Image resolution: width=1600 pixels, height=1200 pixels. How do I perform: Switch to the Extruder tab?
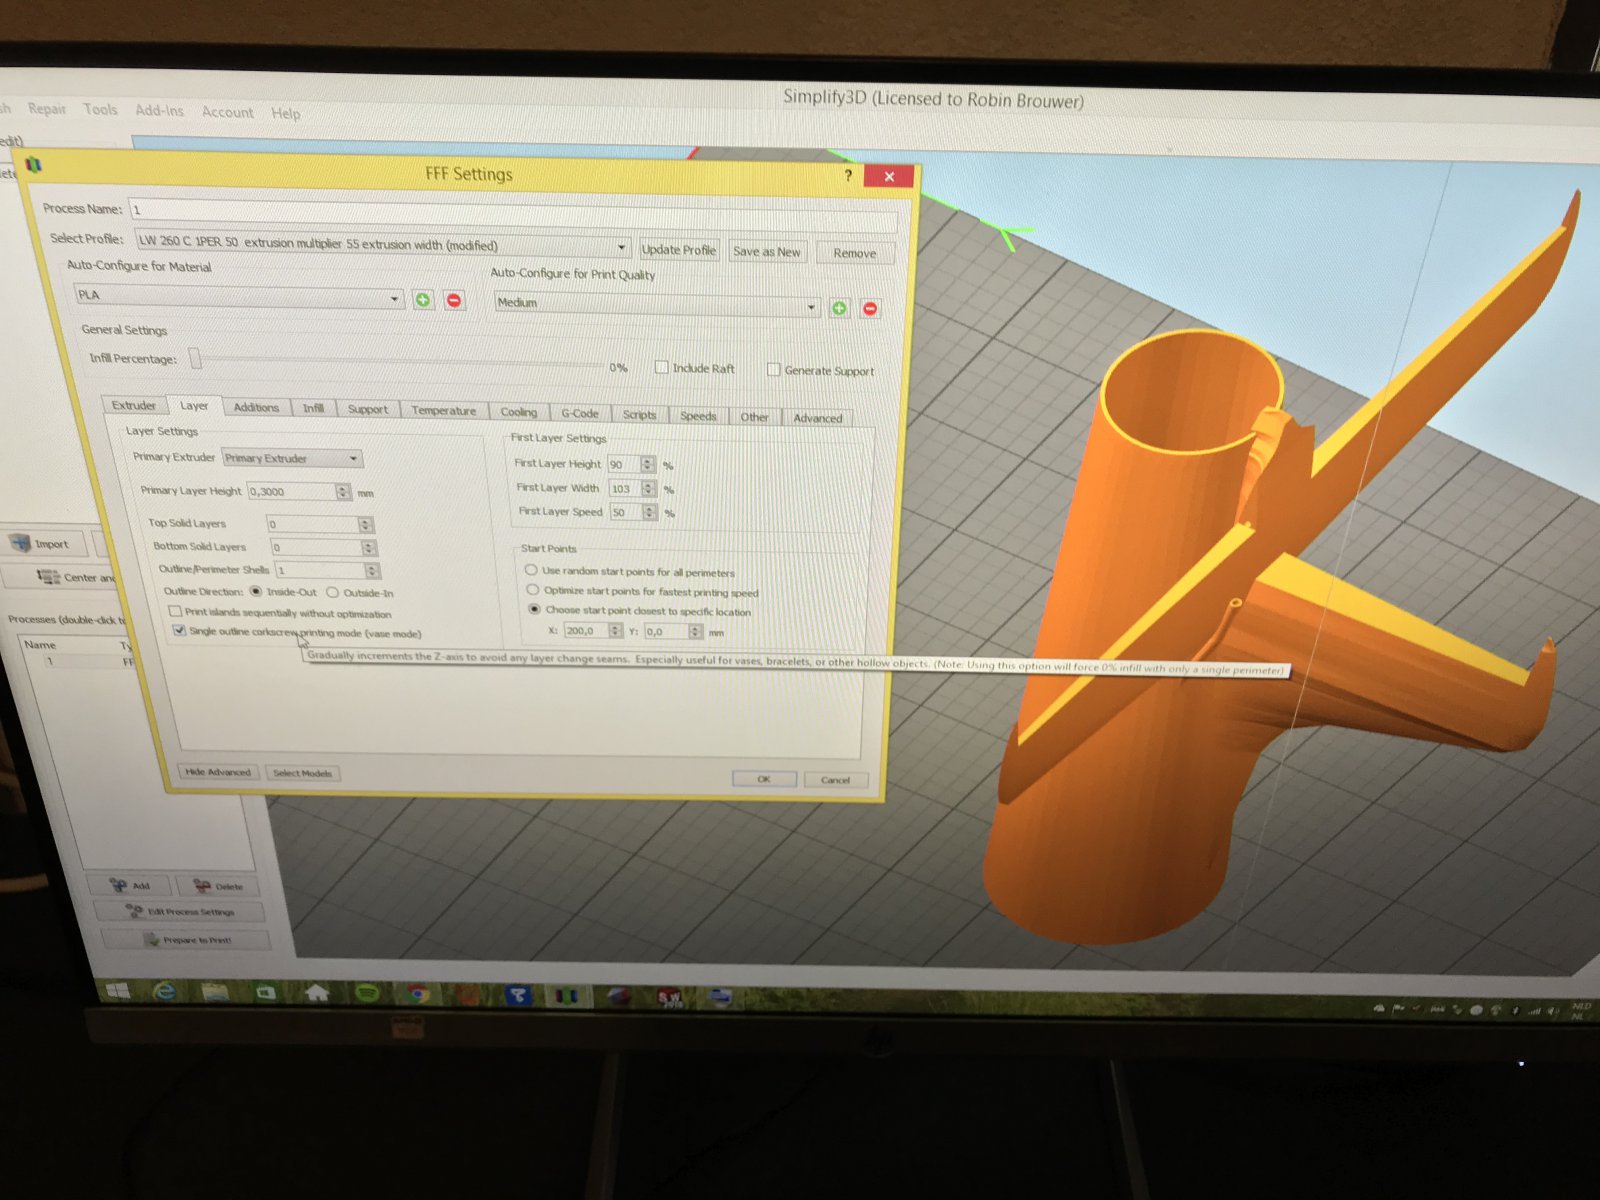click(x=134, y=405)
